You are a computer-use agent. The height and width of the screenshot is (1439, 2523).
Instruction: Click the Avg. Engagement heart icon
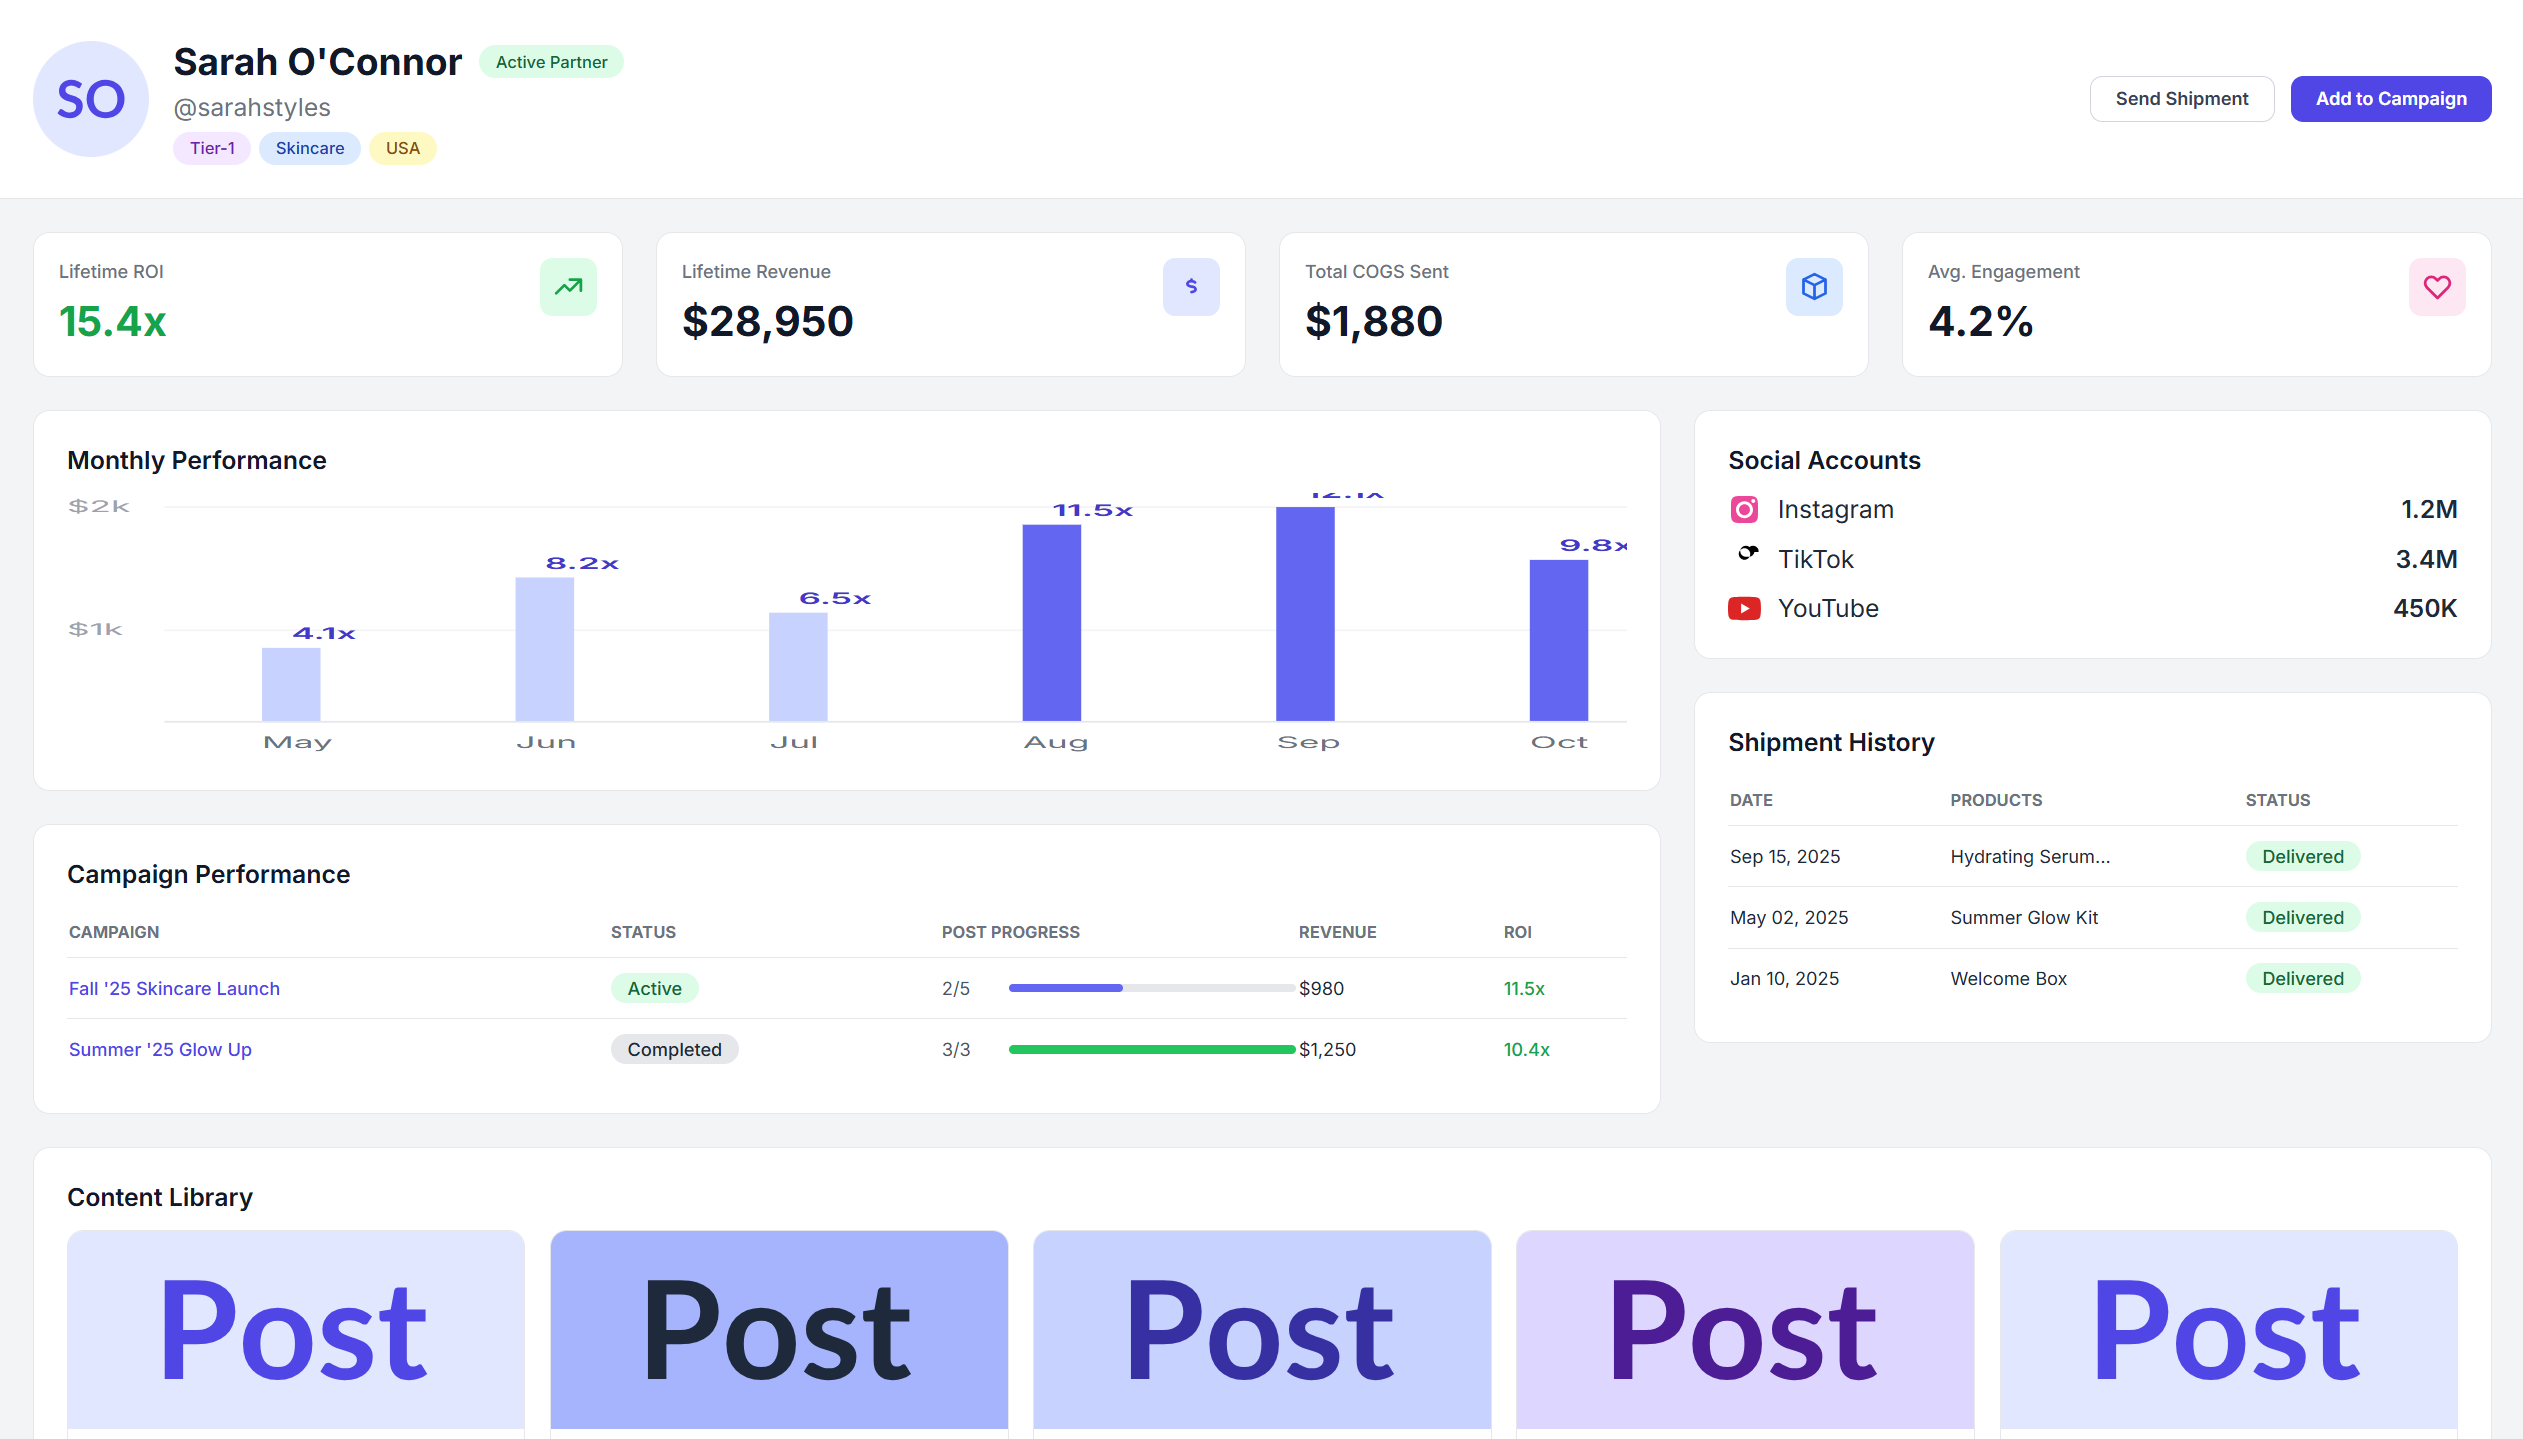2436,287
